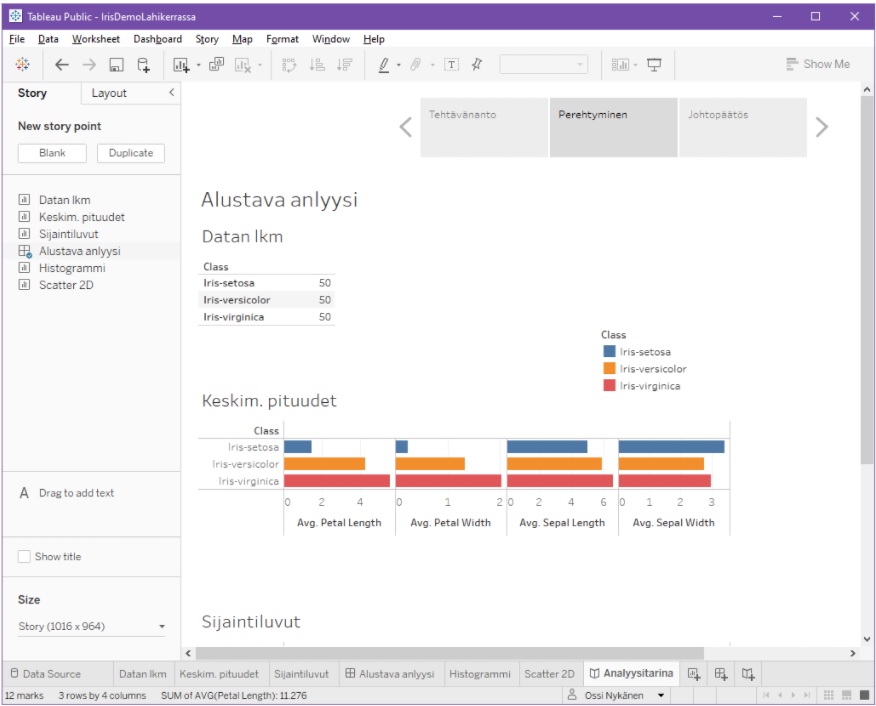Click the Show Me button

(x=820, y=63)
